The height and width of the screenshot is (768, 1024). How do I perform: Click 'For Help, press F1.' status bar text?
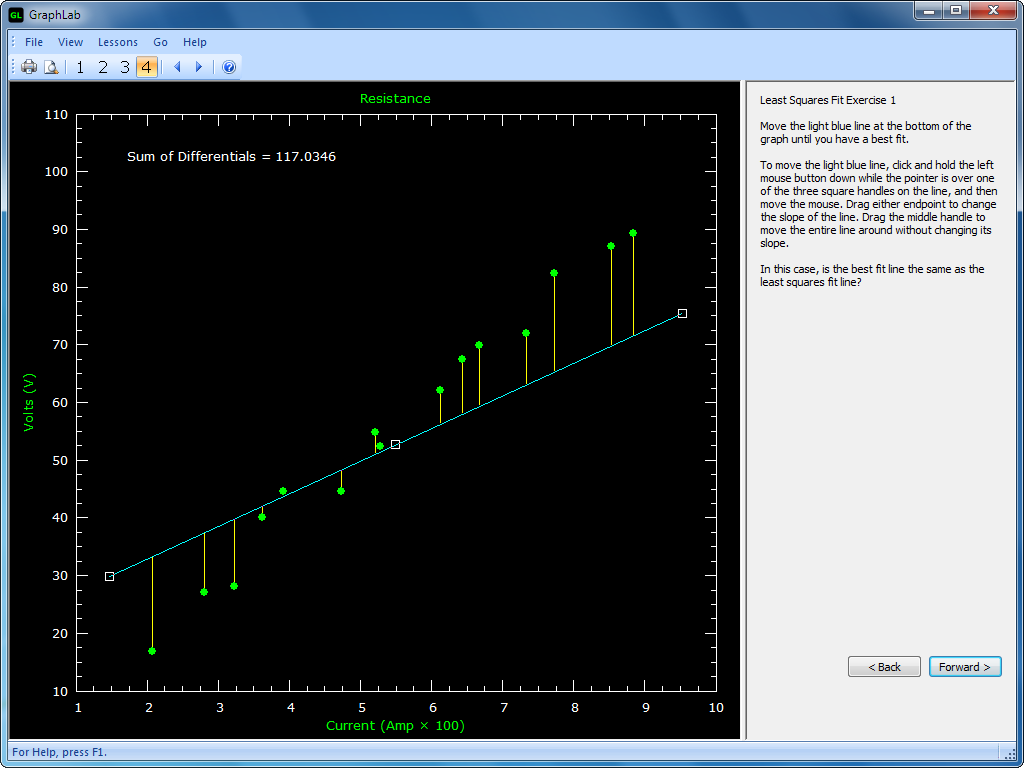[59, 752]
